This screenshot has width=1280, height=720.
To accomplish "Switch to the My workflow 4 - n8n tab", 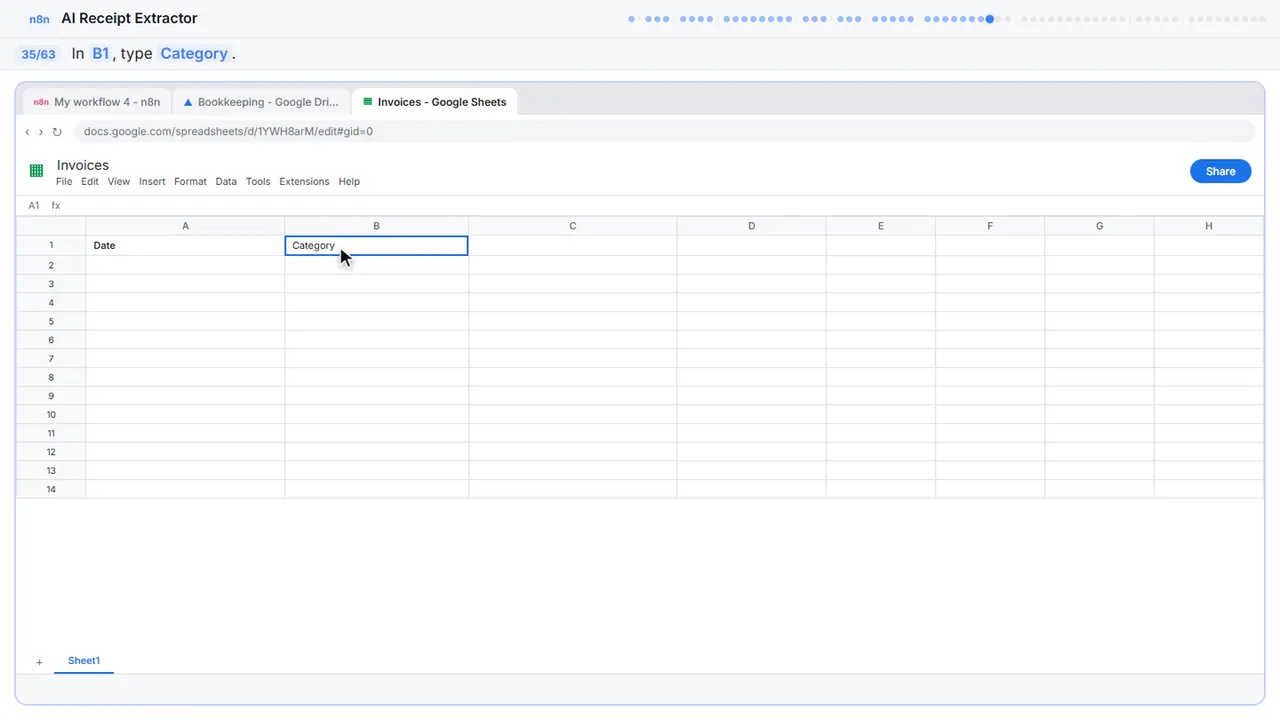I will (97, 102).
